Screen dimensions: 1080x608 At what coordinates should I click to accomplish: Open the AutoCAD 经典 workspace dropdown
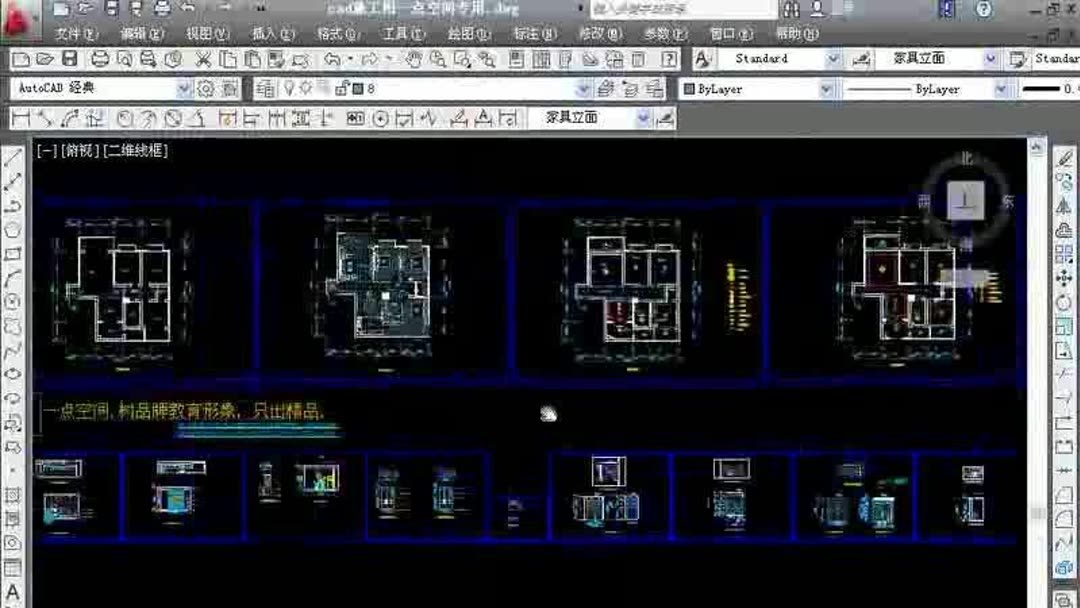point(186,88)
